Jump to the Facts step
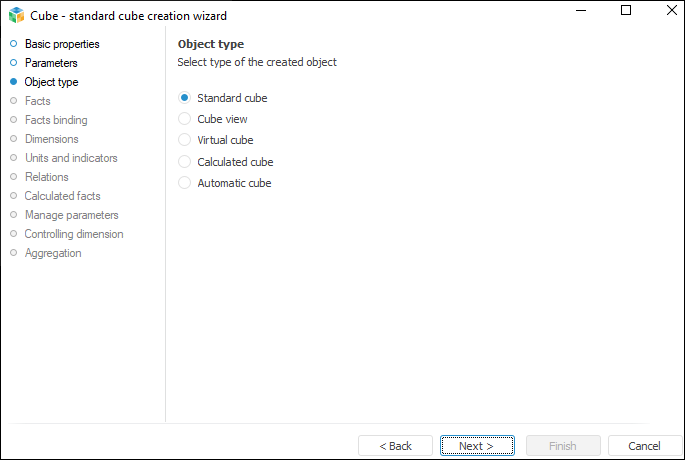This screenshot has height=460, width=685. tap(37, 101)
